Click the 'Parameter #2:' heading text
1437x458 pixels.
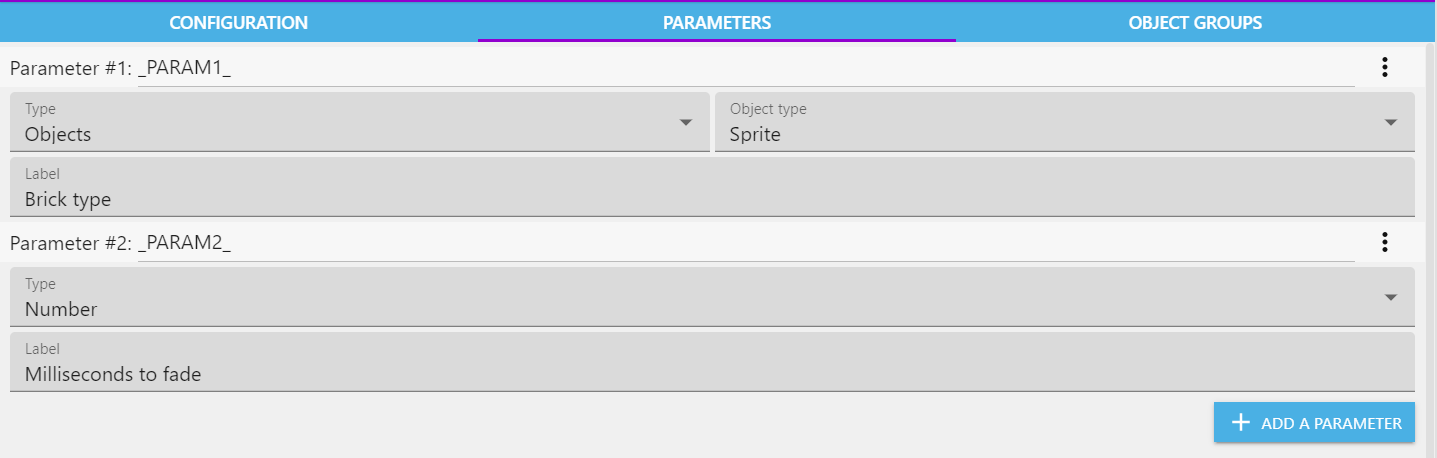point(71,243)
